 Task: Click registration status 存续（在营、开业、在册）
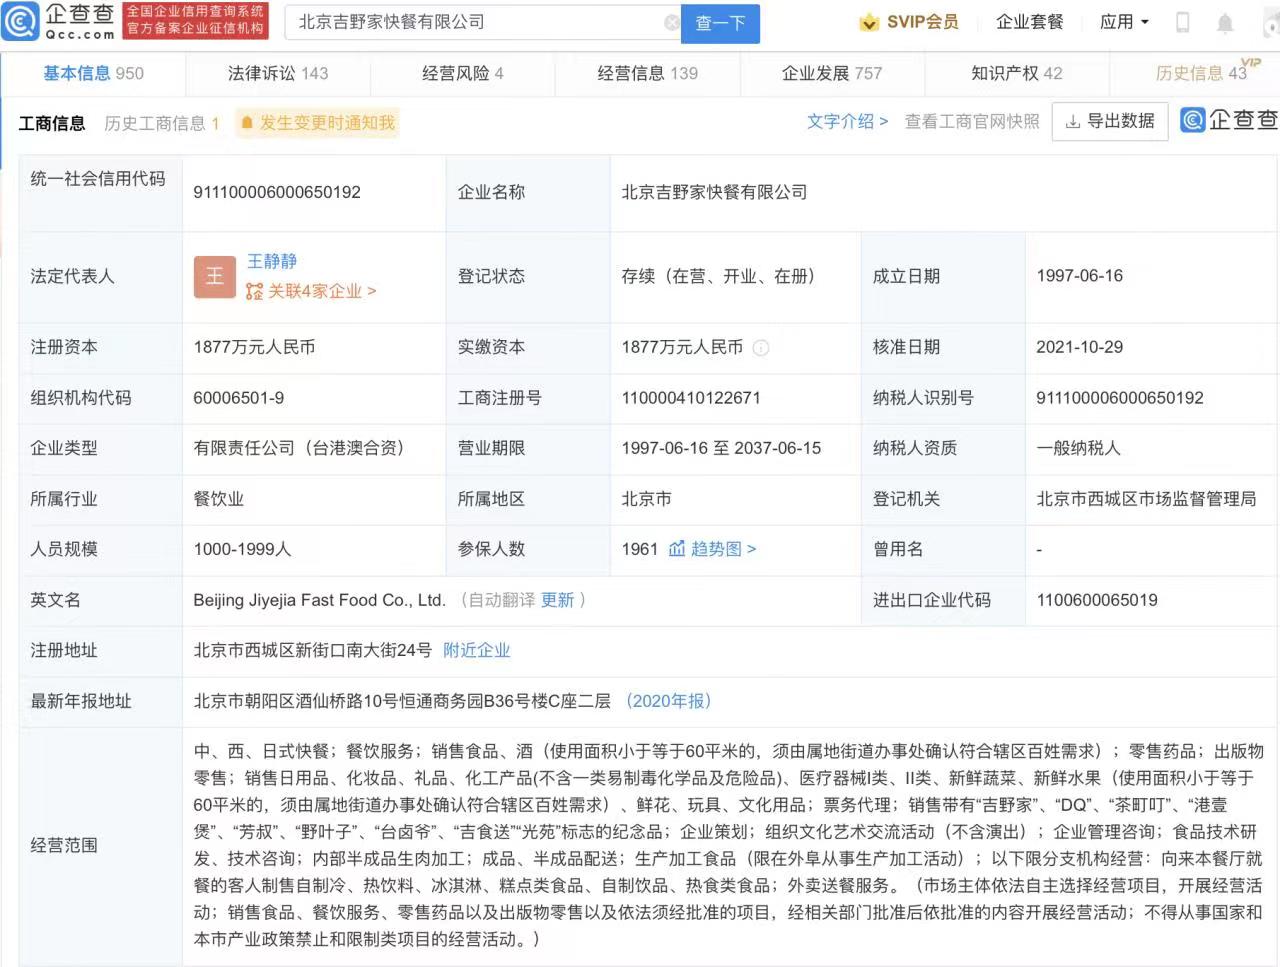tap(719, 276)
